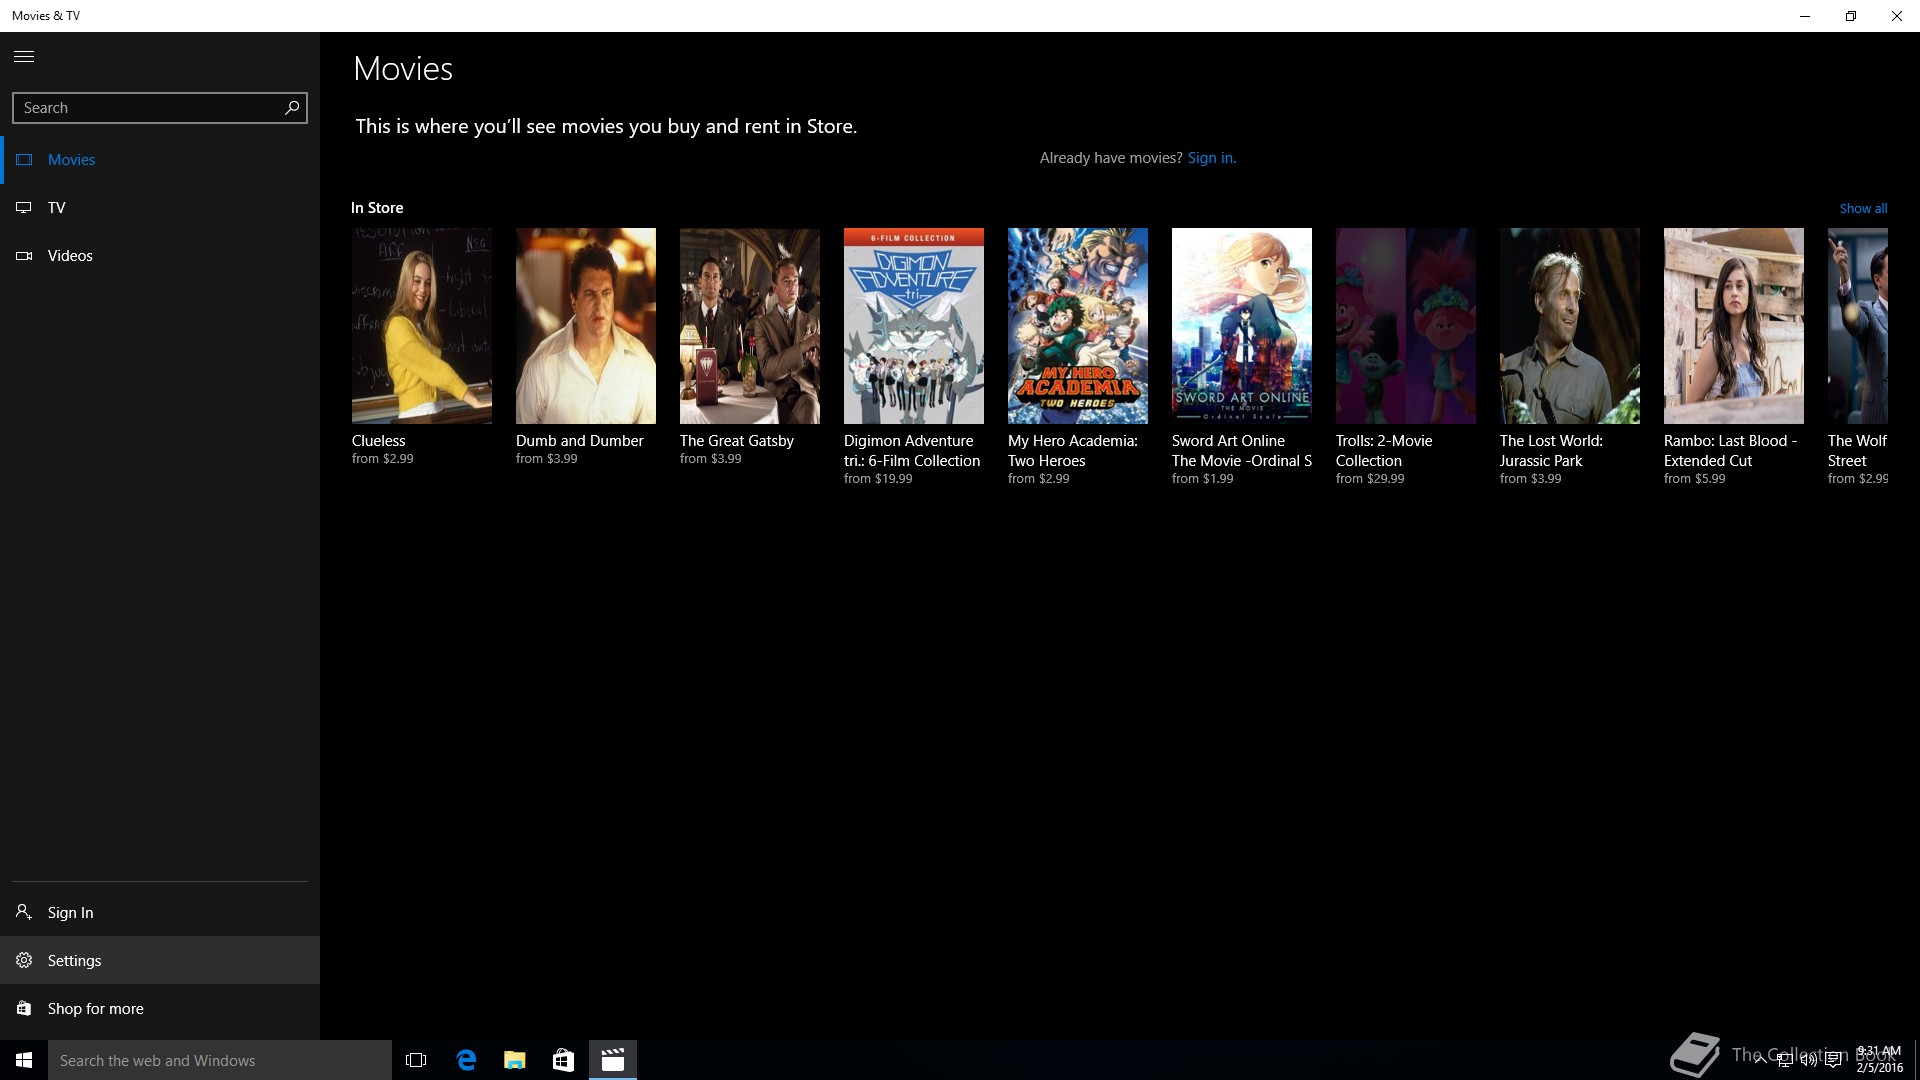Click Search the web and Windows box
The width and height of the screenshot is (1920, 1080).
pyautogui.click(x=220, y=1060)
